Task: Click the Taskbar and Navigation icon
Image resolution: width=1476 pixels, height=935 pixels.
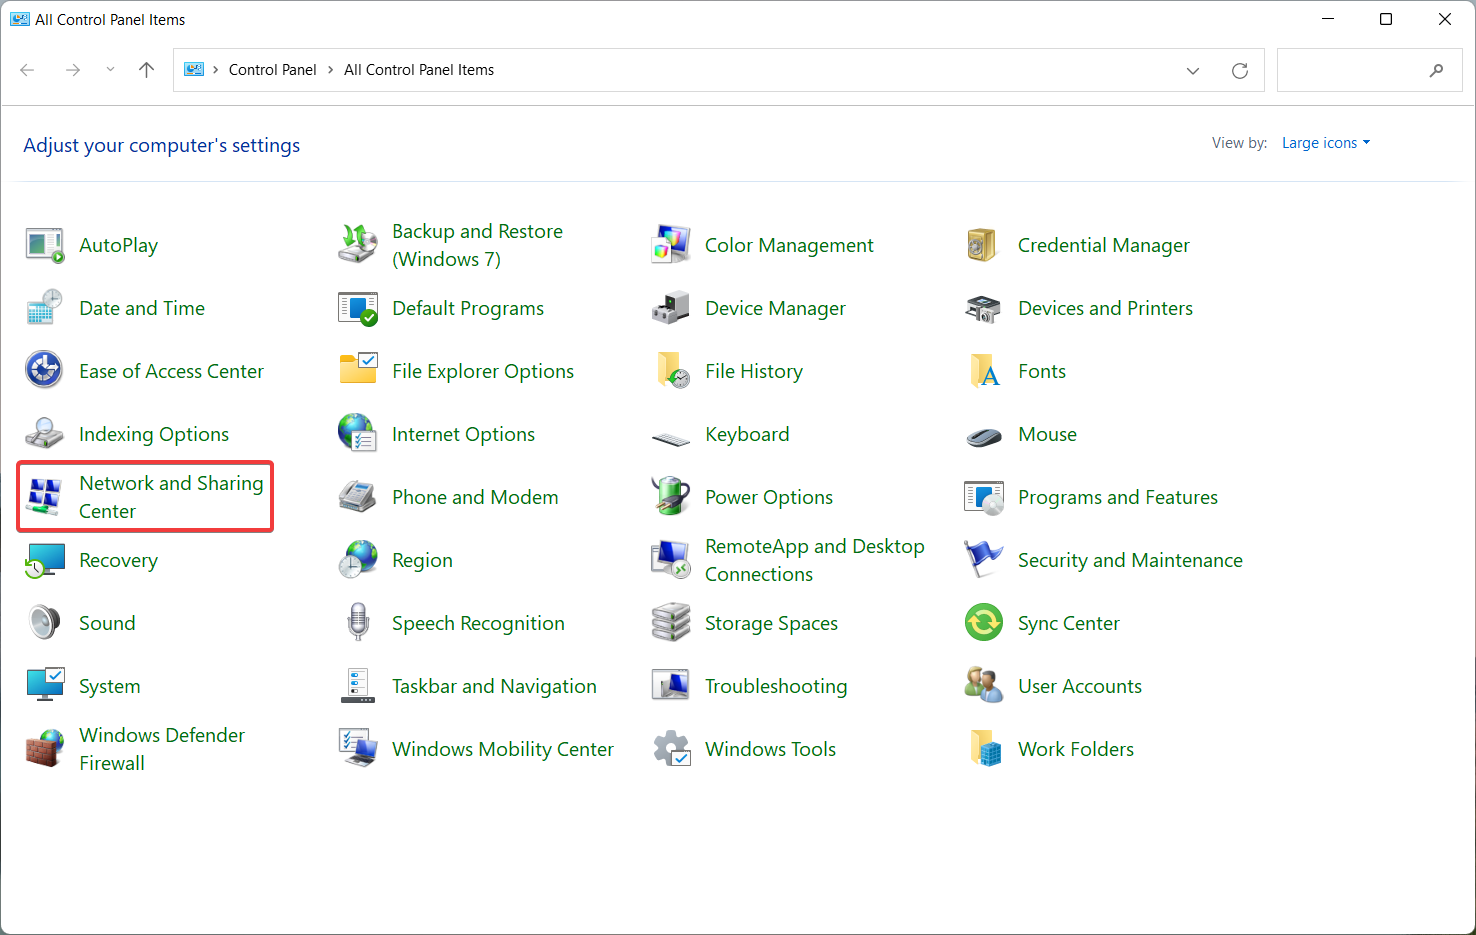Action: [x=357, y=686]
